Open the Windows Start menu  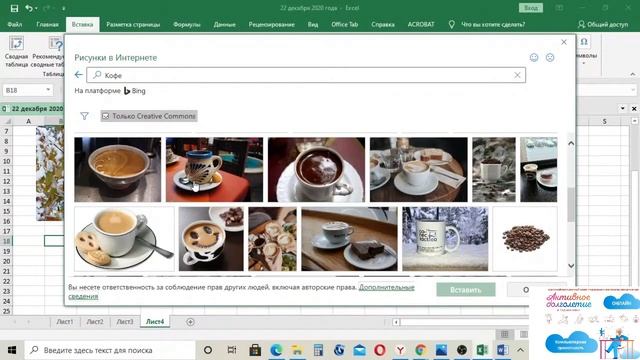click(x=12, y=350)
